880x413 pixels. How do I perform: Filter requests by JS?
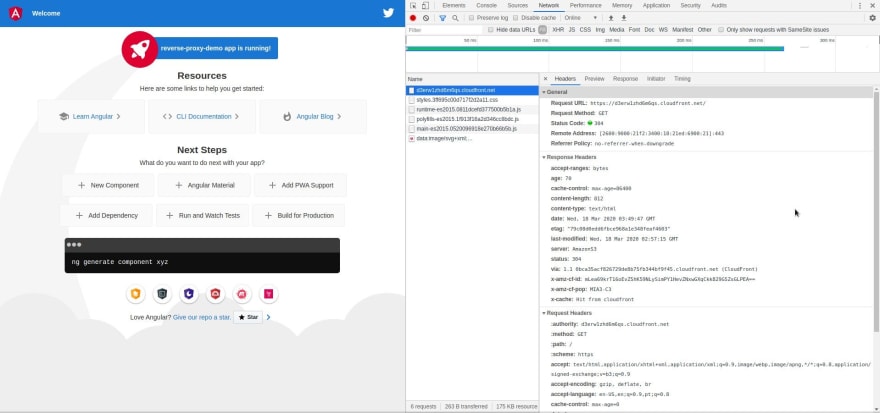coord(572,30)
